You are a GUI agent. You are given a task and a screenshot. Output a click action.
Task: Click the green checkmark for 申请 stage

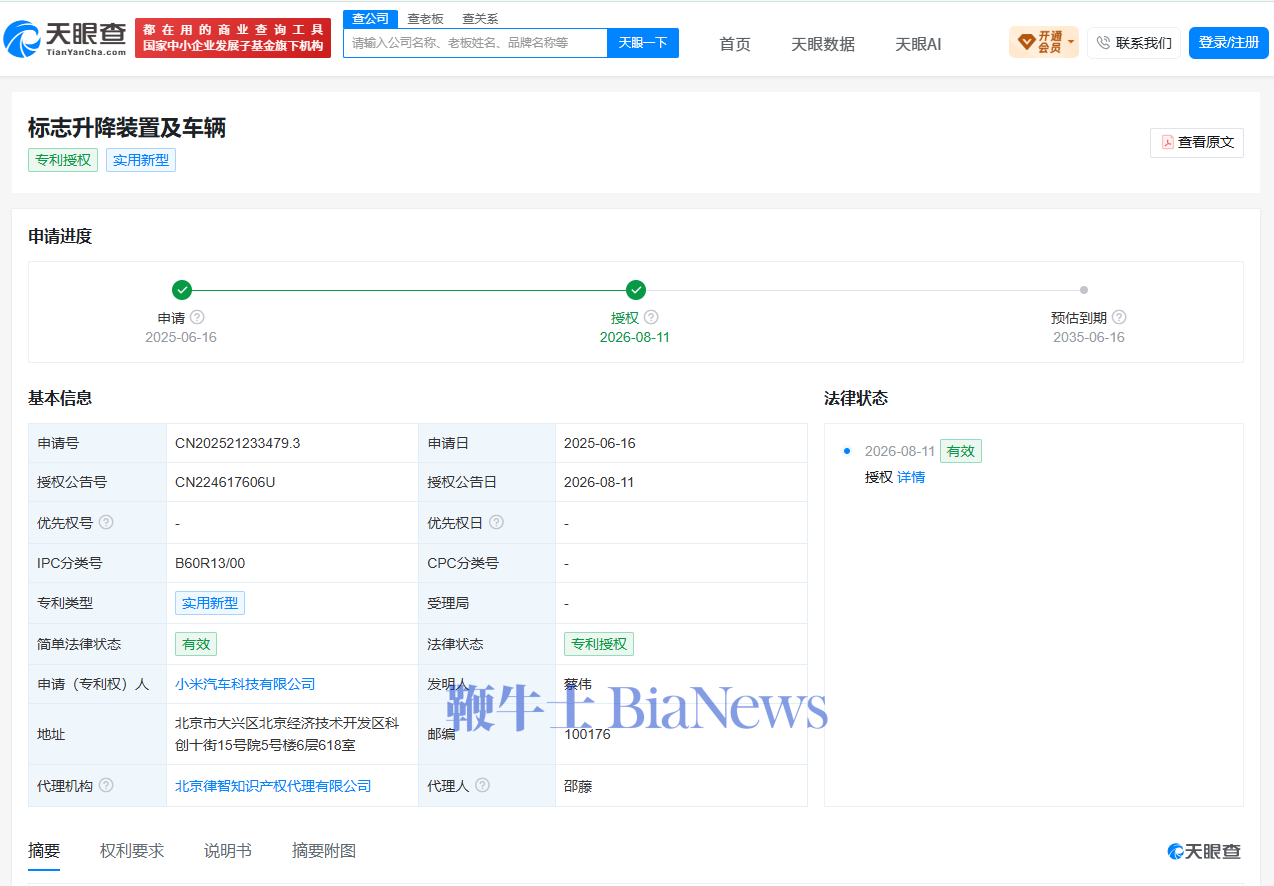[182, 290]
